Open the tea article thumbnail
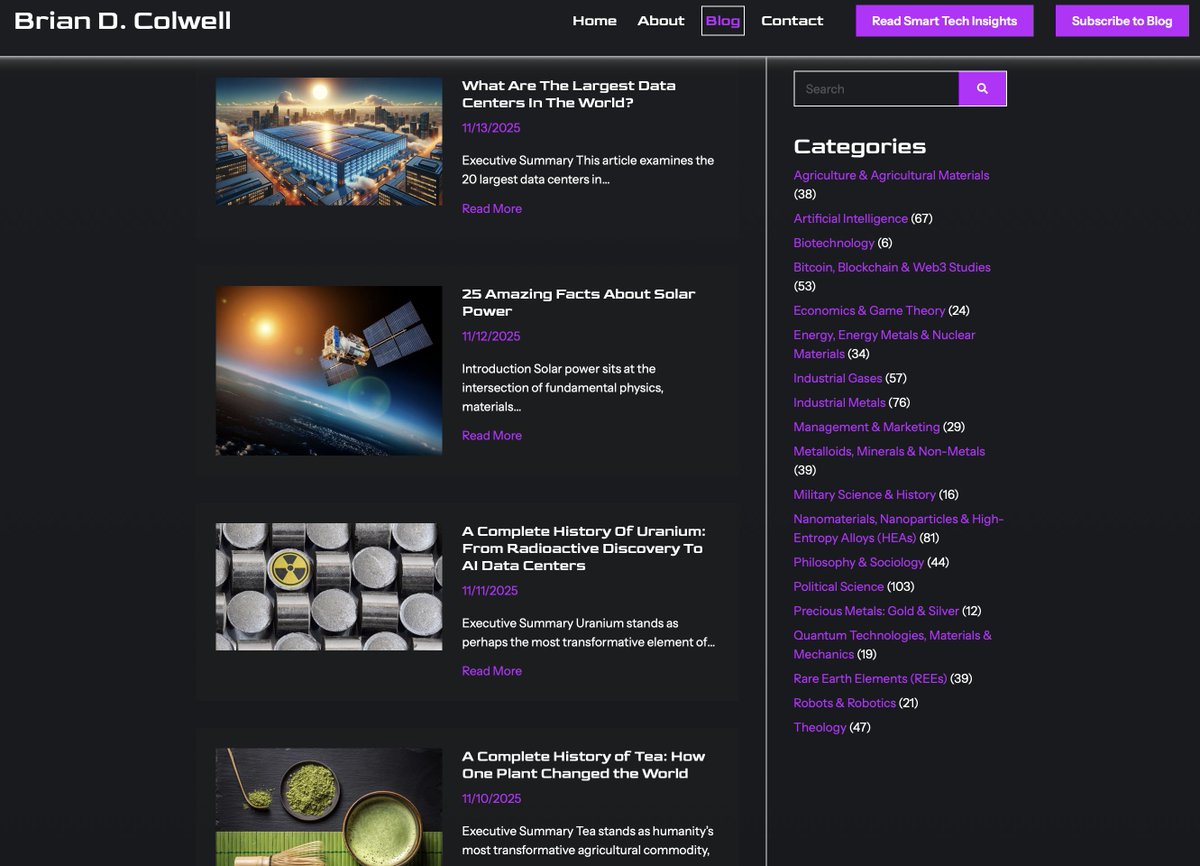This screenshot has height=866, width=1200. click(329, 807)
